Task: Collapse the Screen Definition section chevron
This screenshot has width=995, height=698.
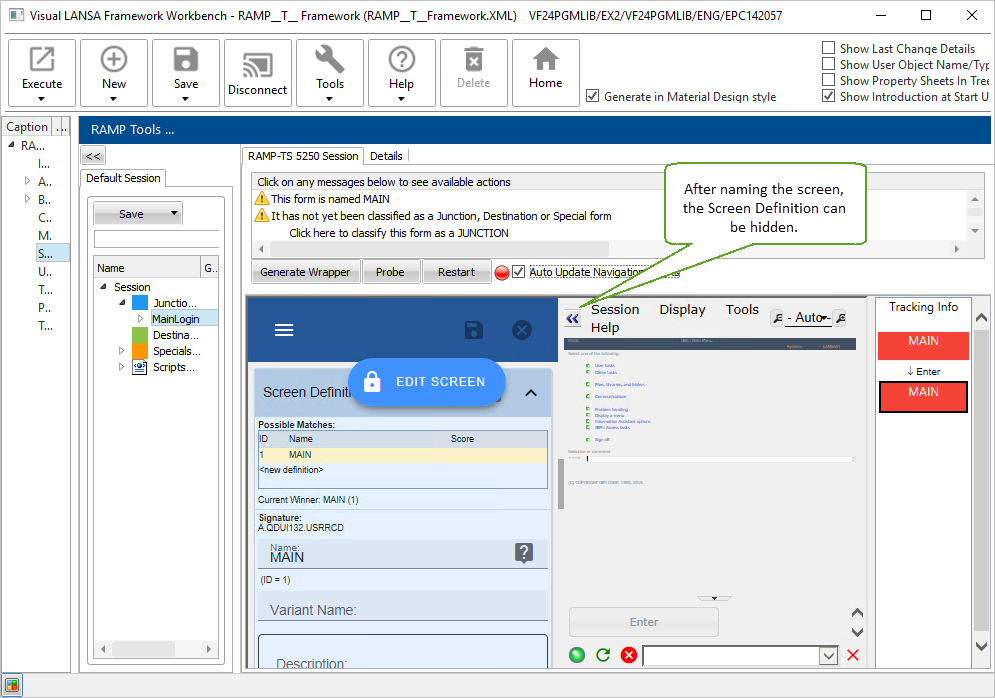Action: tap(531, 393)
